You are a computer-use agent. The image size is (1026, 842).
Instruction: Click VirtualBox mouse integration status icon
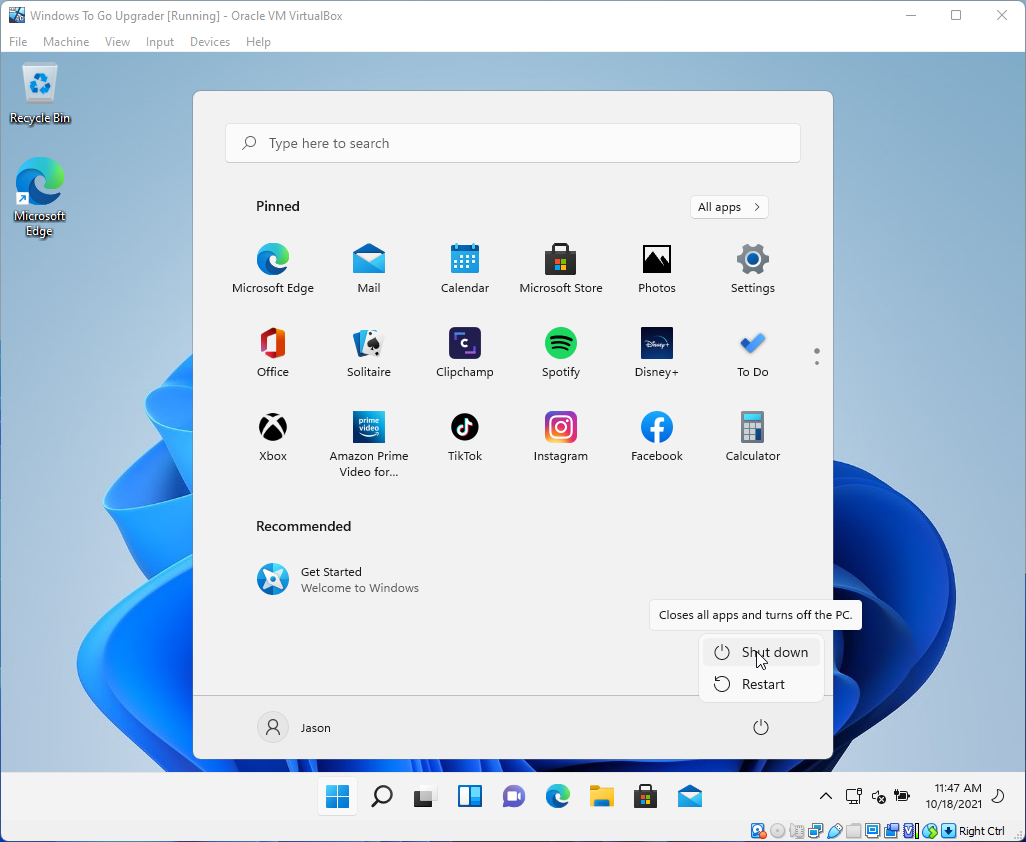coord(930,831)
